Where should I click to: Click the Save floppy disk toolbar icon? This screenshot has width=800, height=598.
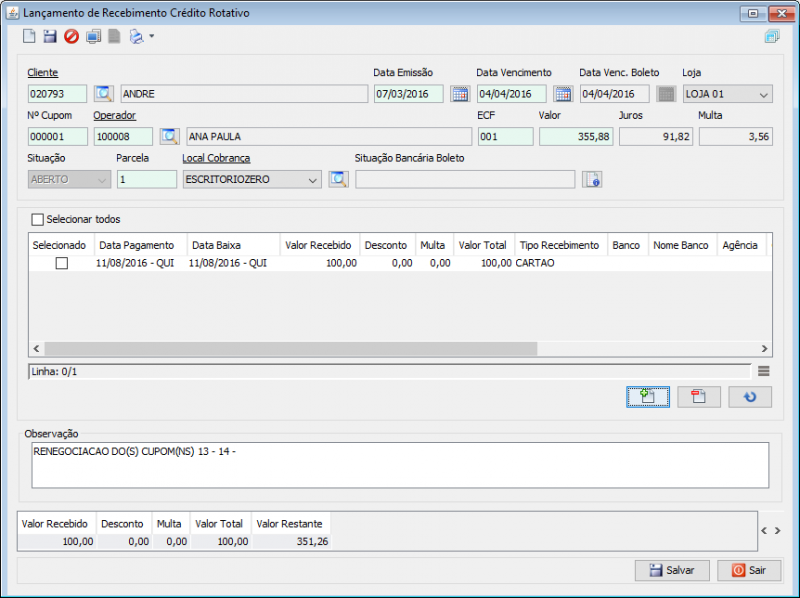(50, 36)
